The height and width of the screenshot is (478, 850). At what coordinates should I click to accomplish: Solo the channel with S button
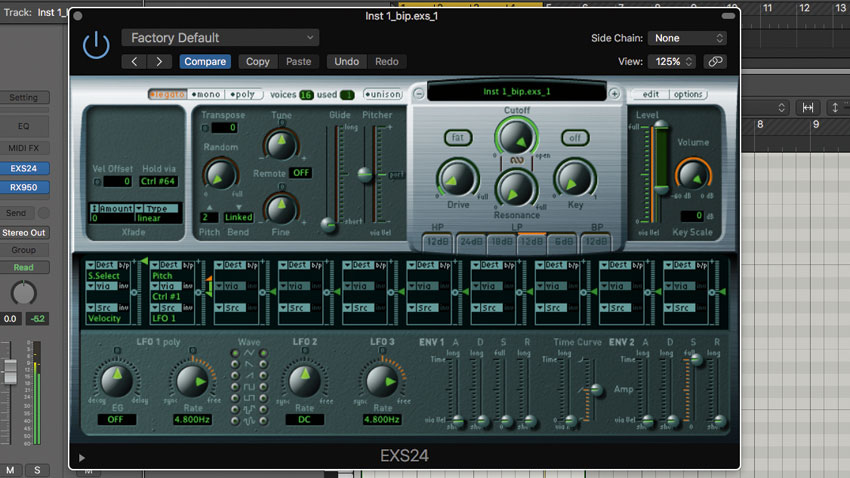click(37, 470)
